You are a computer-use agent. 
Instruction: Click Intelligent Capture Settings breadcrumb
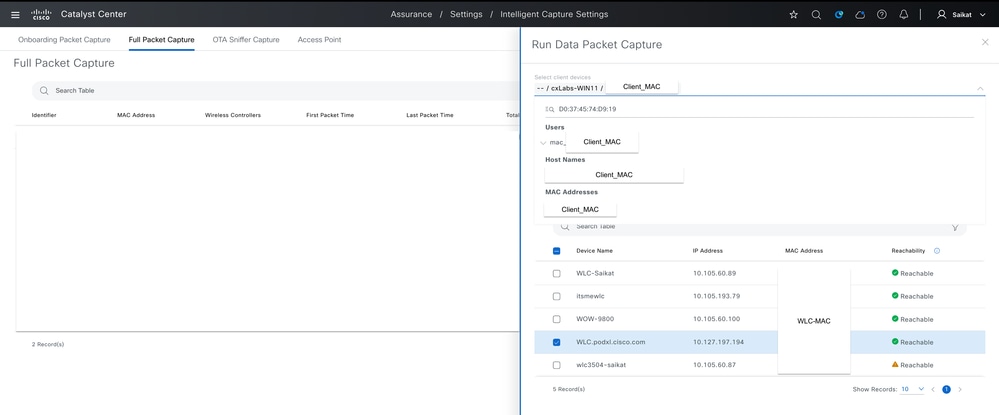tap(554, 14)
